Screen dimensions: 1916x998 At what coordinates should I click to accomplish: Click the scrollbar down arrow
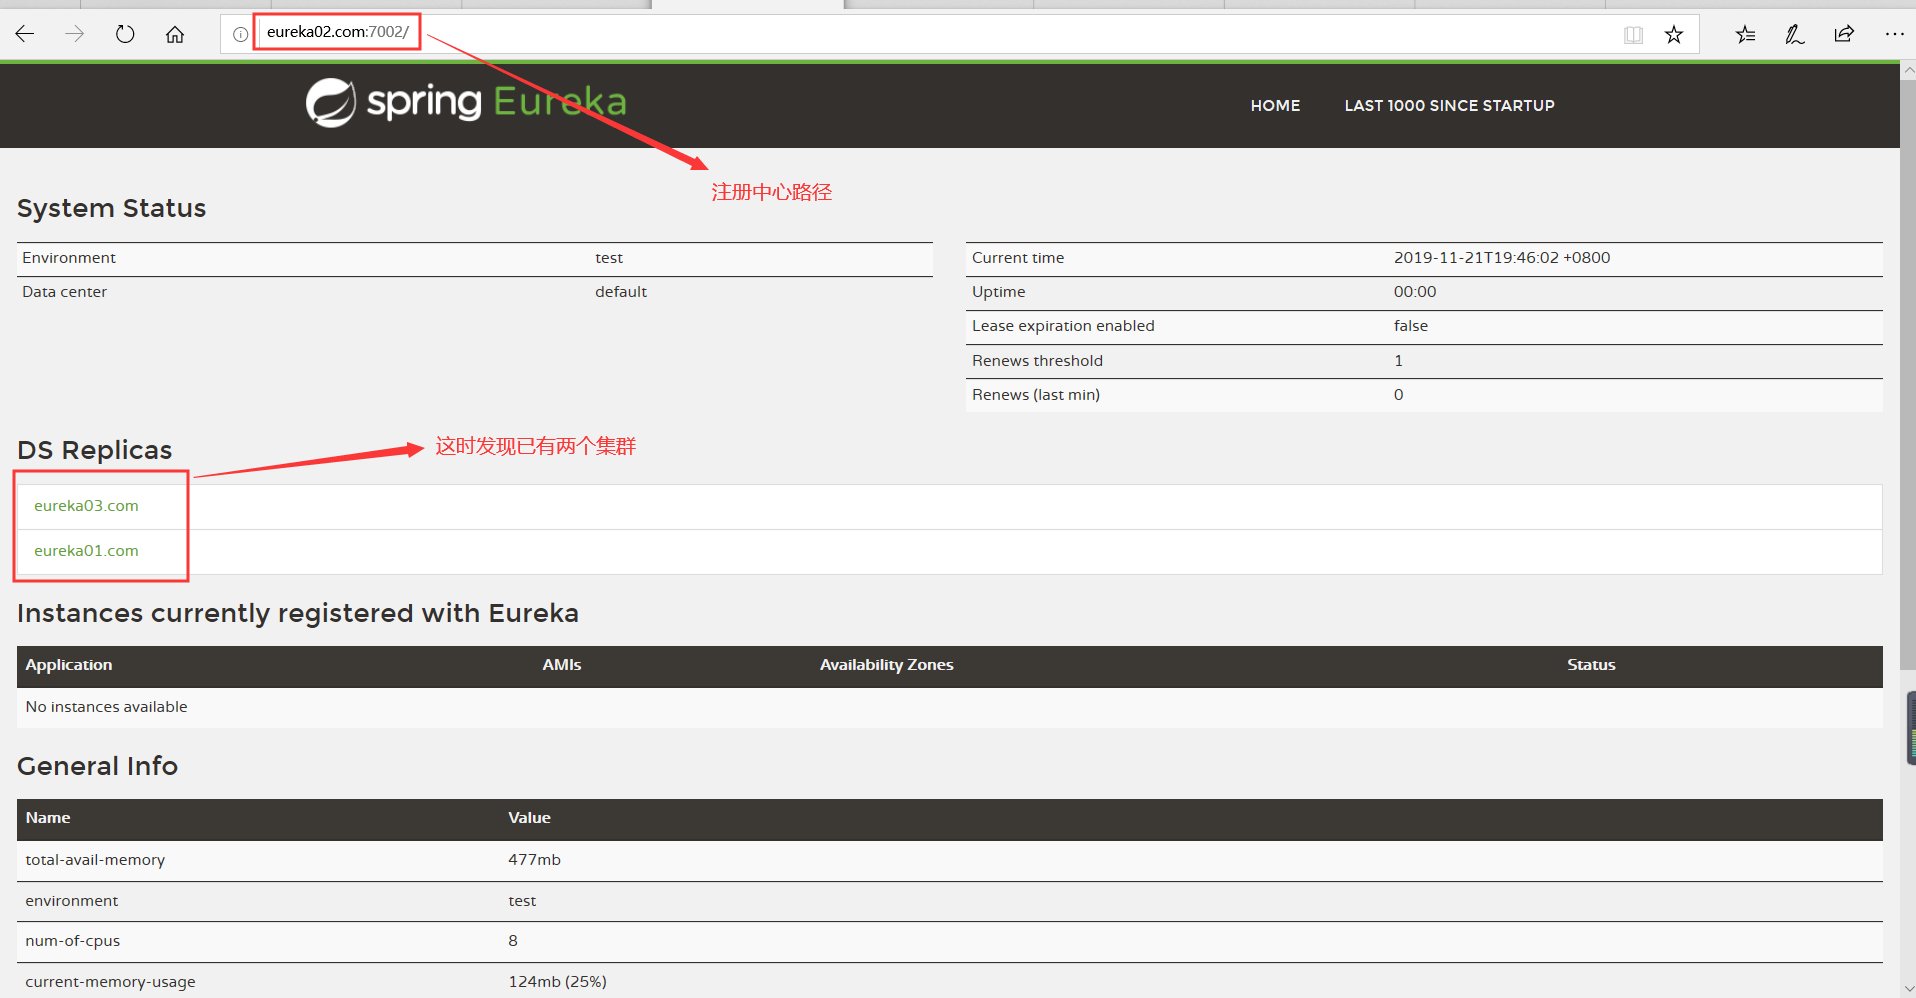click(1908, 989)
